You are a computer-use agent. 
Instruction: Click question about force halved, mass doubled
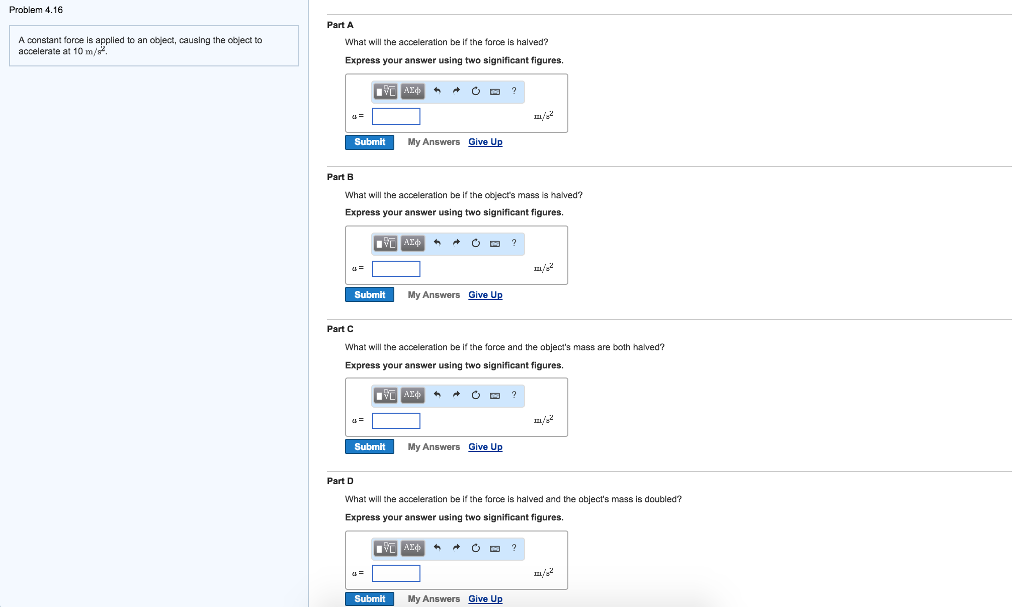[513, 499]
